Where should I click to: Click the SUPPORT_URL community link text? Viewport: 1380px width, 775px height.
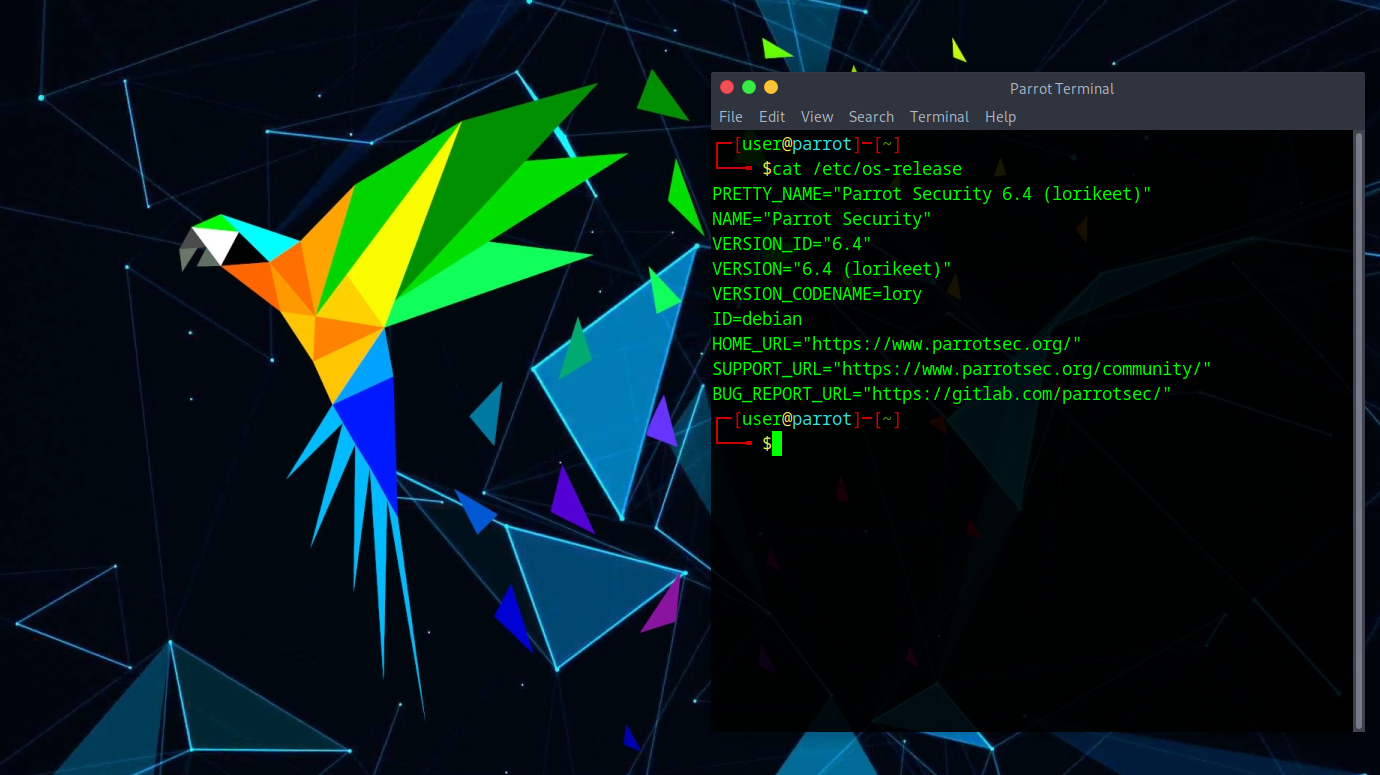tap(1022, 369)
